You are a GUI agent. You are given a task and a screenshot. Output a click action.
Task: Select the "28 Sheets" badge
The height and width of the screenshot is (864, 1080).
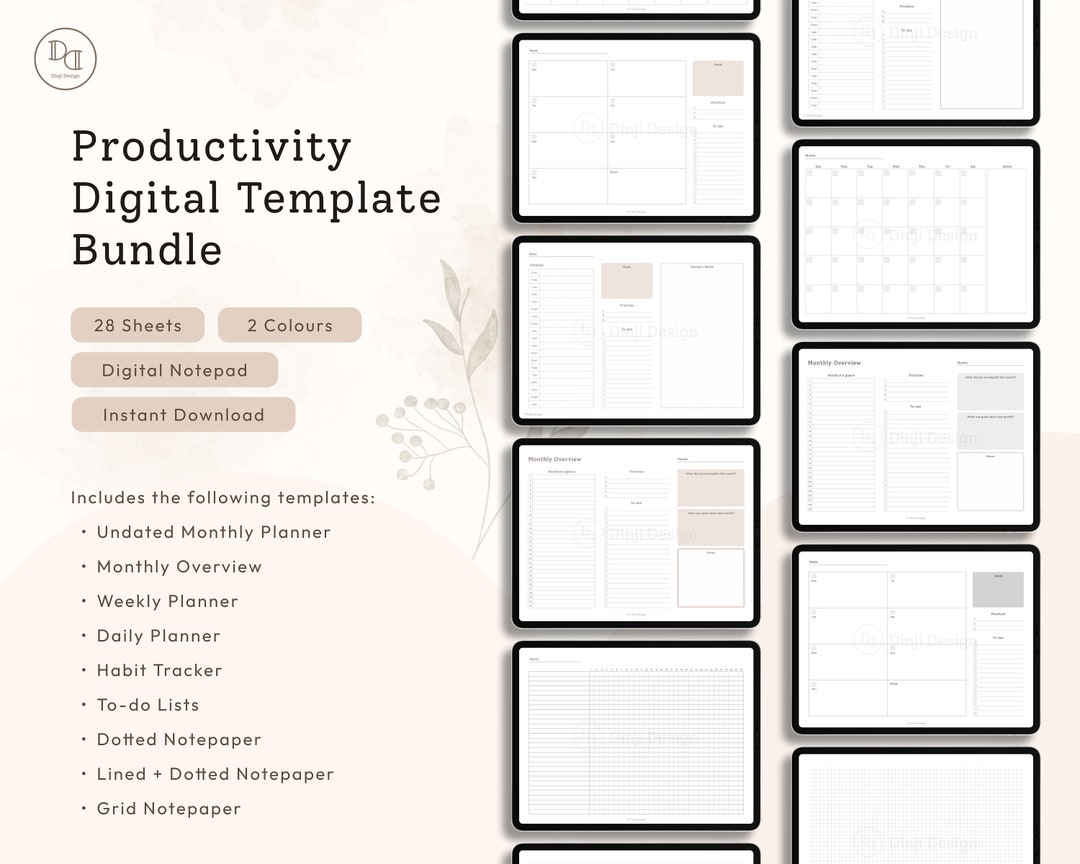(x=137, y=325)
